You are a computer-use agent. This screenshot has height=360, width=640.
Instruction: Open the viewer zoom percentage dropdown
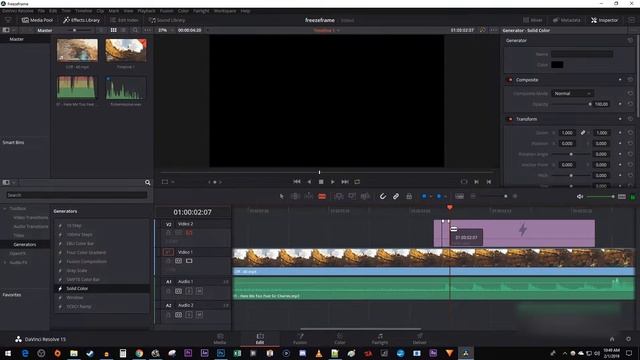pos(166,30)
